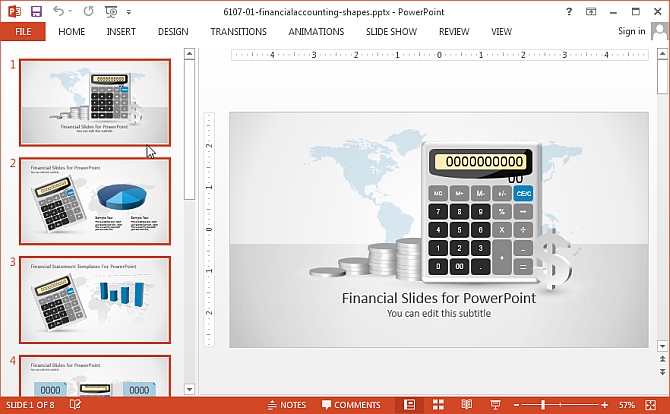The width and height of the screenshot is (670, 414).
Task: Click the 57% zoom level
Action: pos(627,405)
